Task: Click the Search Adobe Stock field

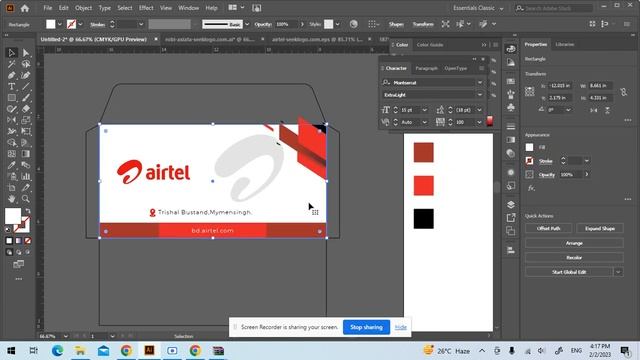Action: [x=554, y=8]
